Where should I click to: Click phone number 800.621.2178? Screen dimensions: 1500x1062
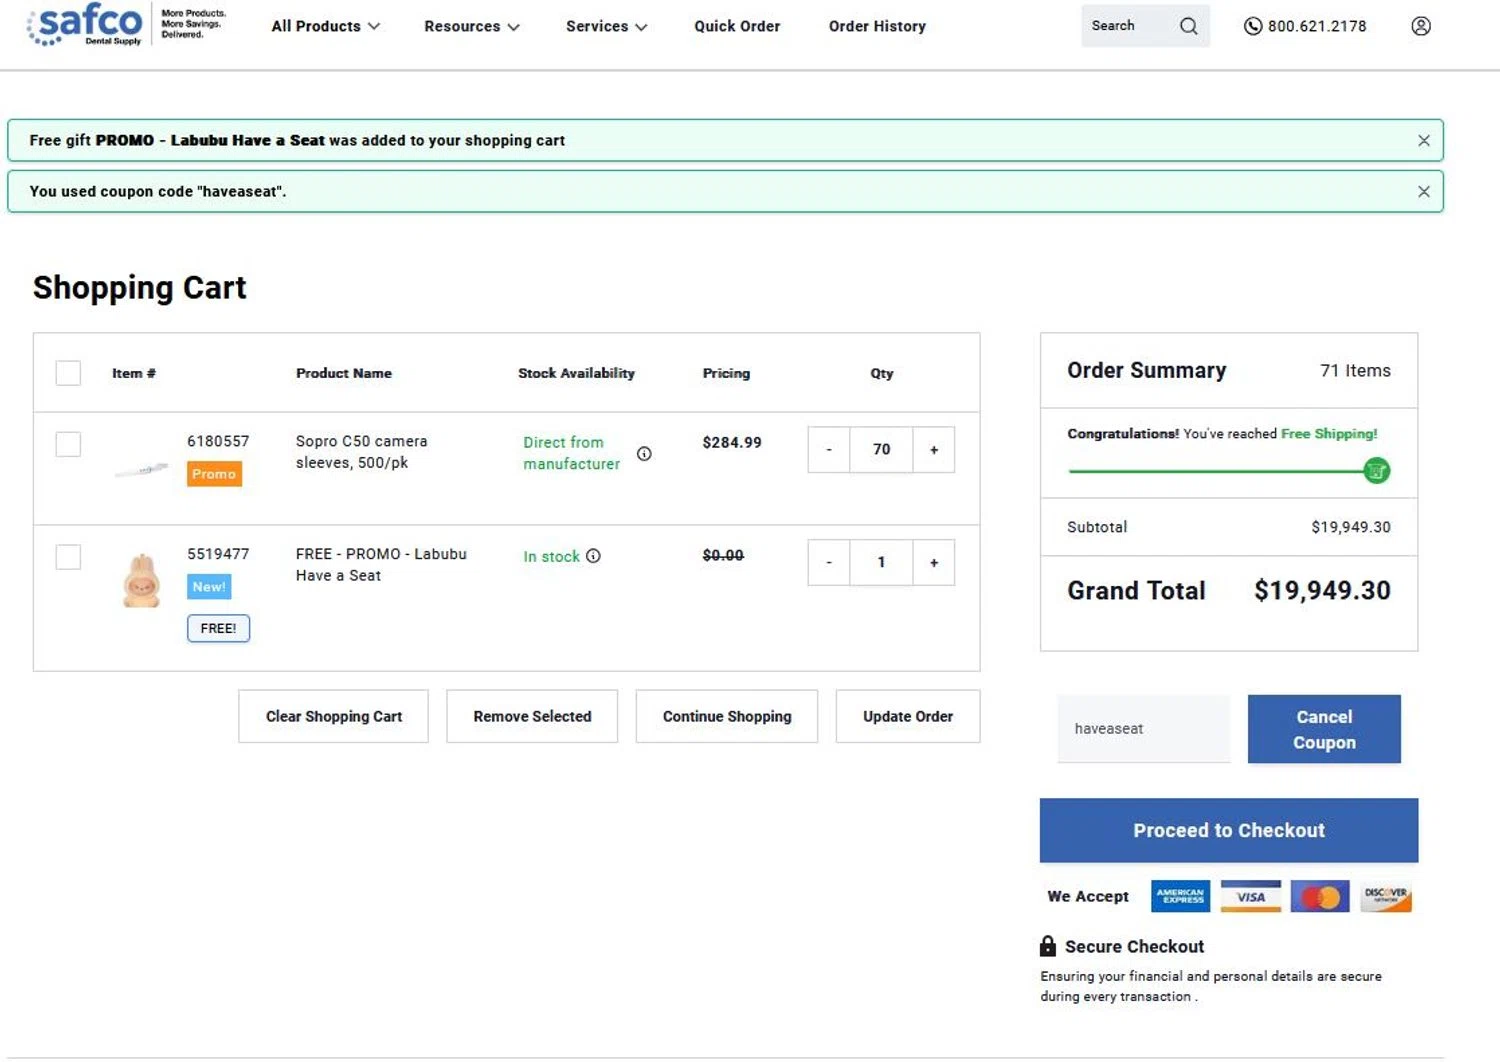coord(1317,26)
